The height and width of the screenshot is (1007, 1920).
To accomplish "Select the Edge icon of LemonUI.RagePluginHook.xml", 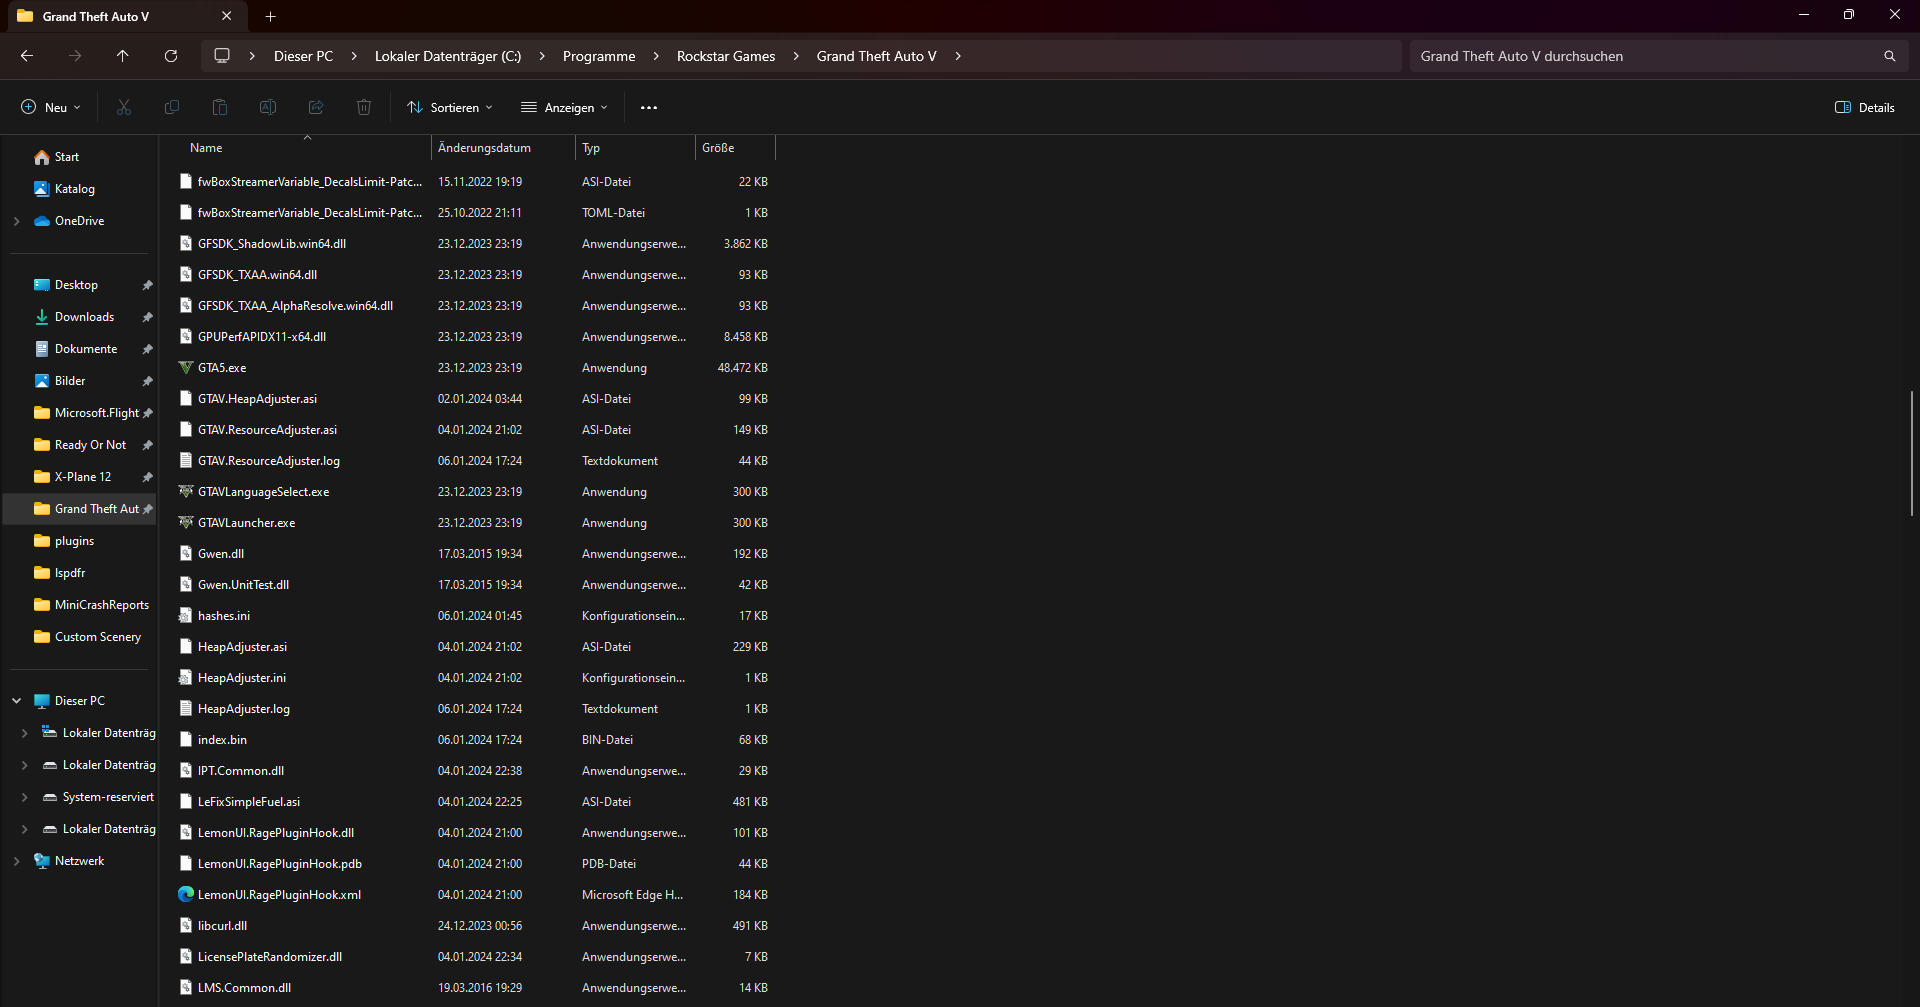I will point(186,895).
